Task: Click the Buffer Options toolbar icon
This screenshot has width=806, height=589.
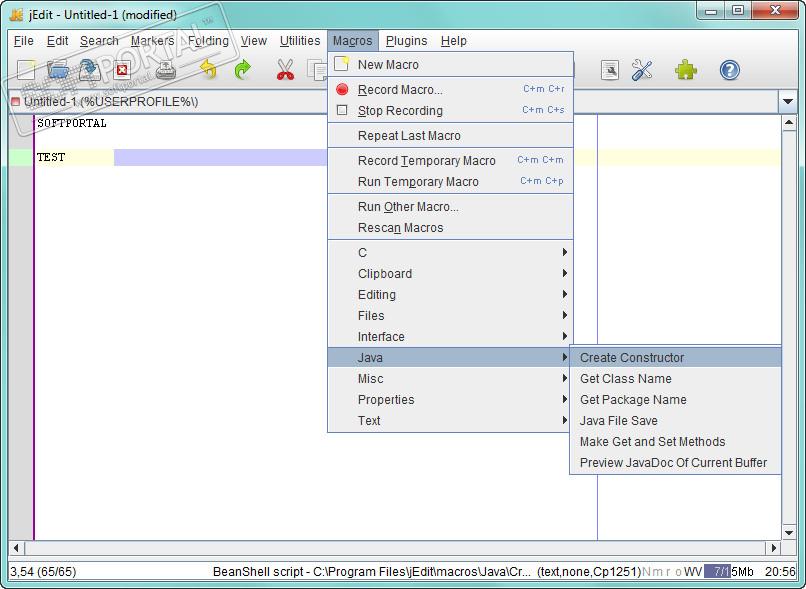Action: click(610, 70)
